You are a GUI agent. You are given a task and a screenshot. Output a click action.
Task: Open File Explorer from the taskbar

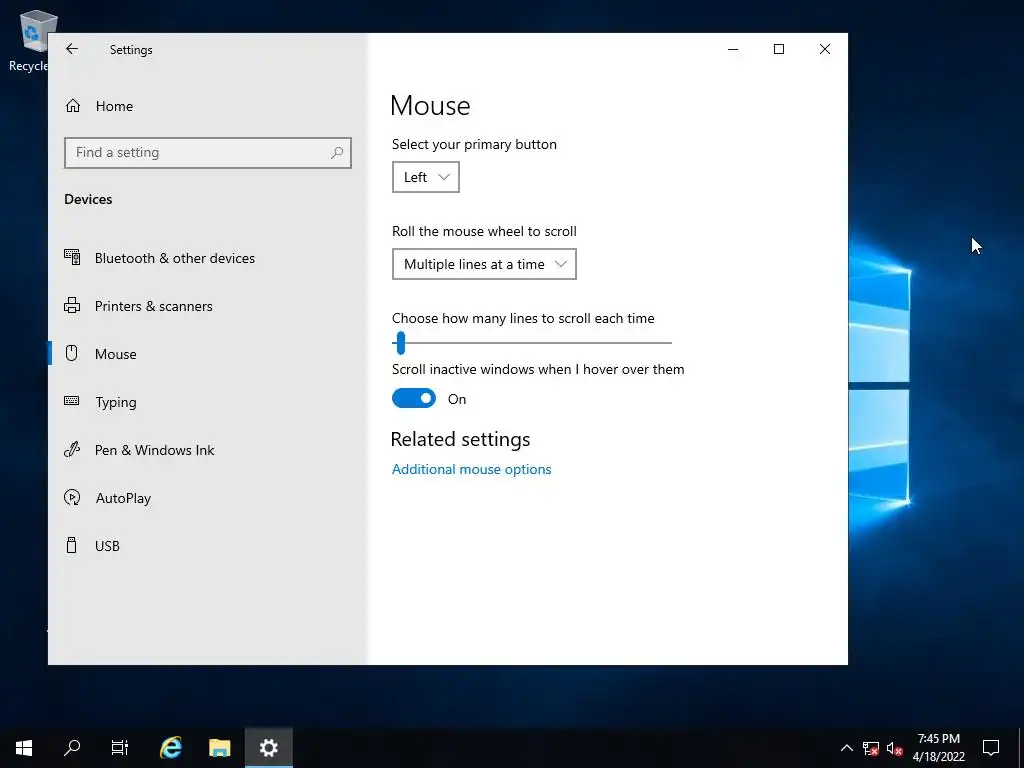click(219, 748)
